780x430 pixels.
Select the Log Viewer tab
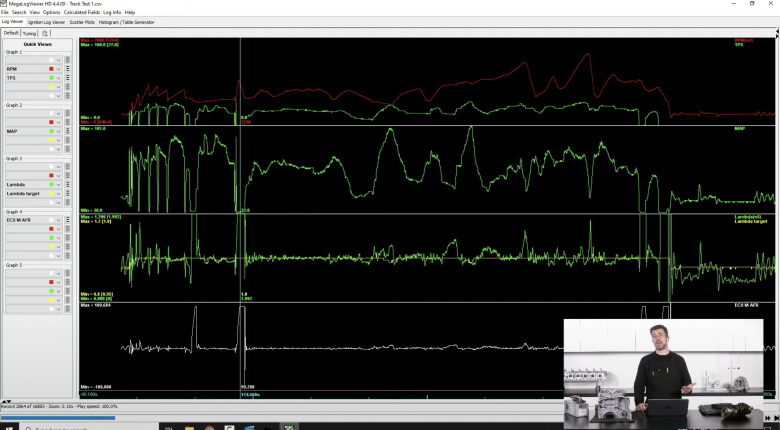(12, 22)
